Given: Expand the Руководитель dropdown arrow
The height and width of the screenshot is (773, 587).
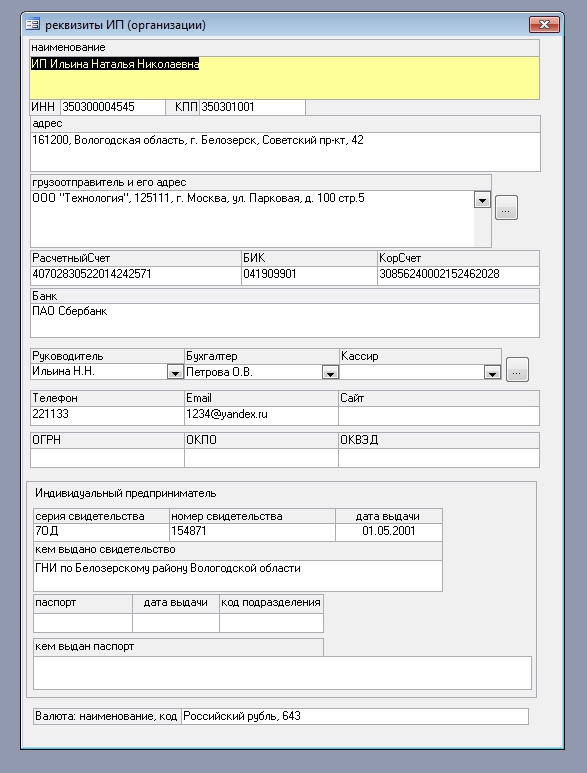Looking at the screenshot, I should pos(175,372).
